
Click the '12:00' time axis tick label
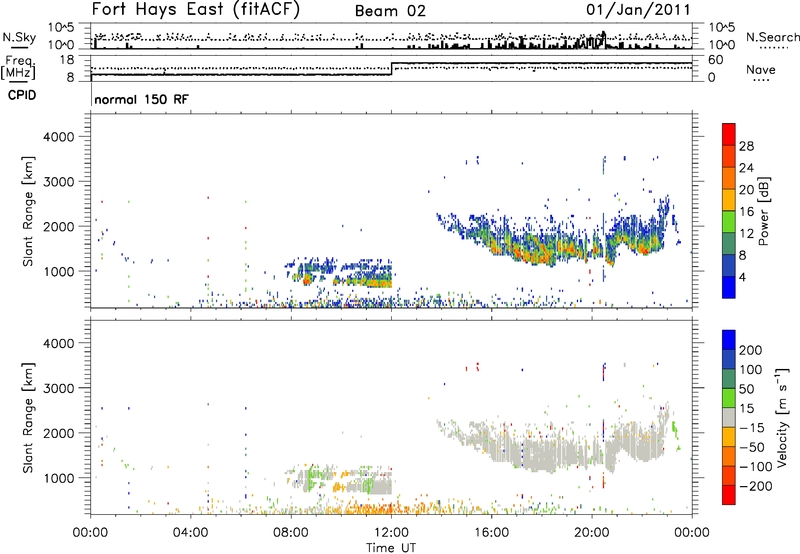[x=391, y=533]
